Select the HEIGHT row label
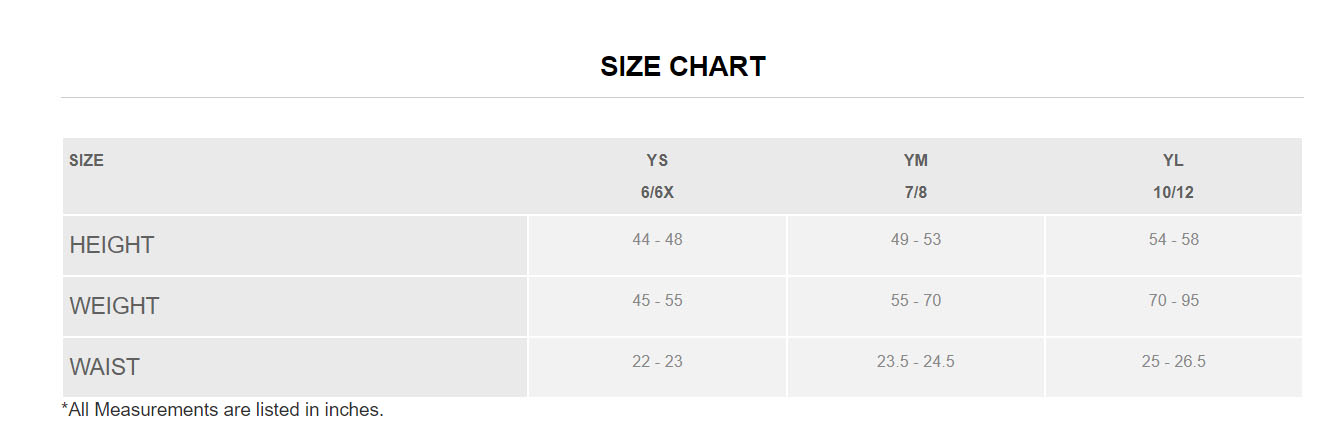Viewport: 1336px width, 424px height. click(x=112, y=245)
